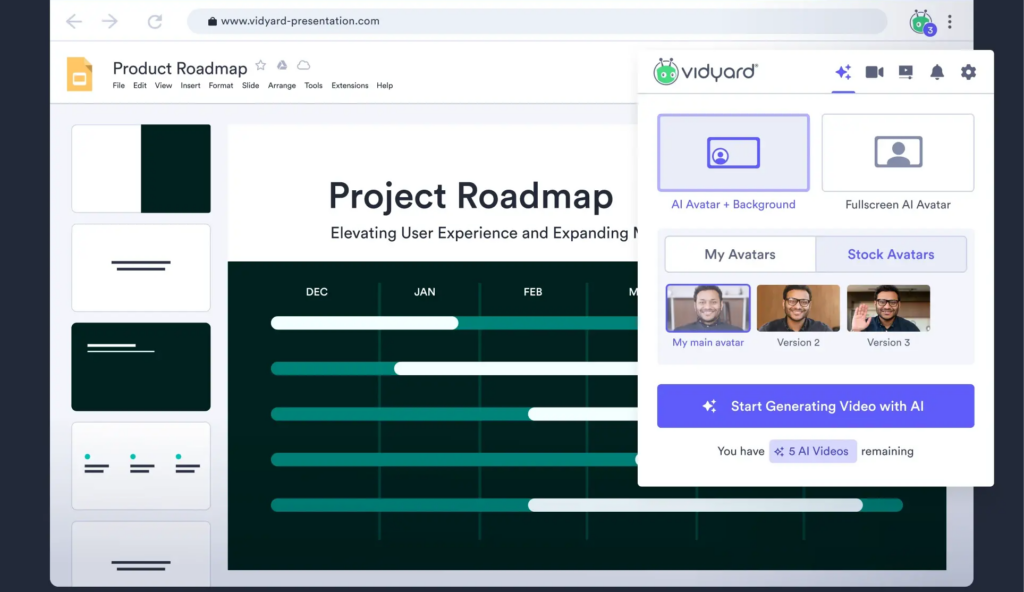The height and width of the screenshot is (592, 1024).
Task: Click the Project Roadmap slide heading
Action: 471,196
